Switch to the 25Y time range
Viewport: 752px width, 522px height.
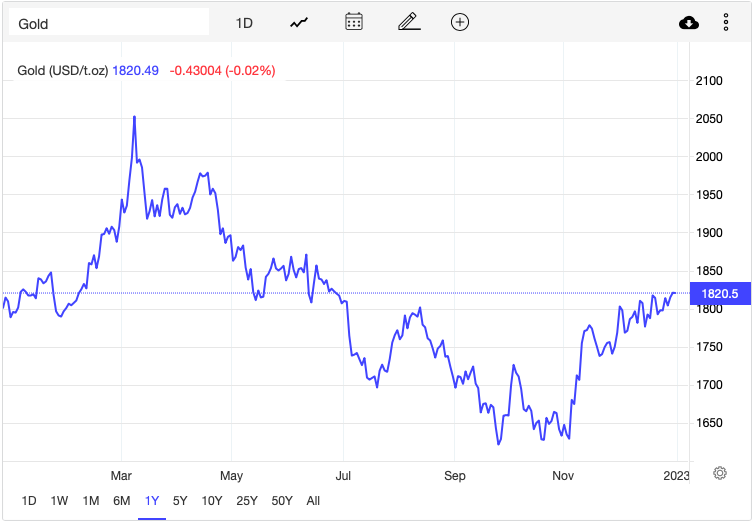[x=247, y=501]
